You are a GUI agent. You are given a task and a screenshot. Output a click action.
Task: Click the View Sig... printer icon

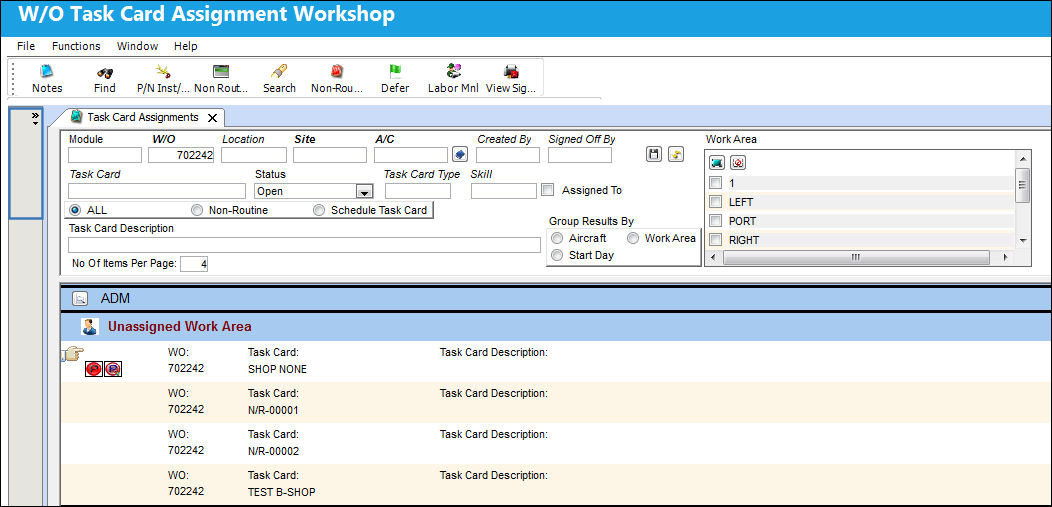click(x=511, y=71)
